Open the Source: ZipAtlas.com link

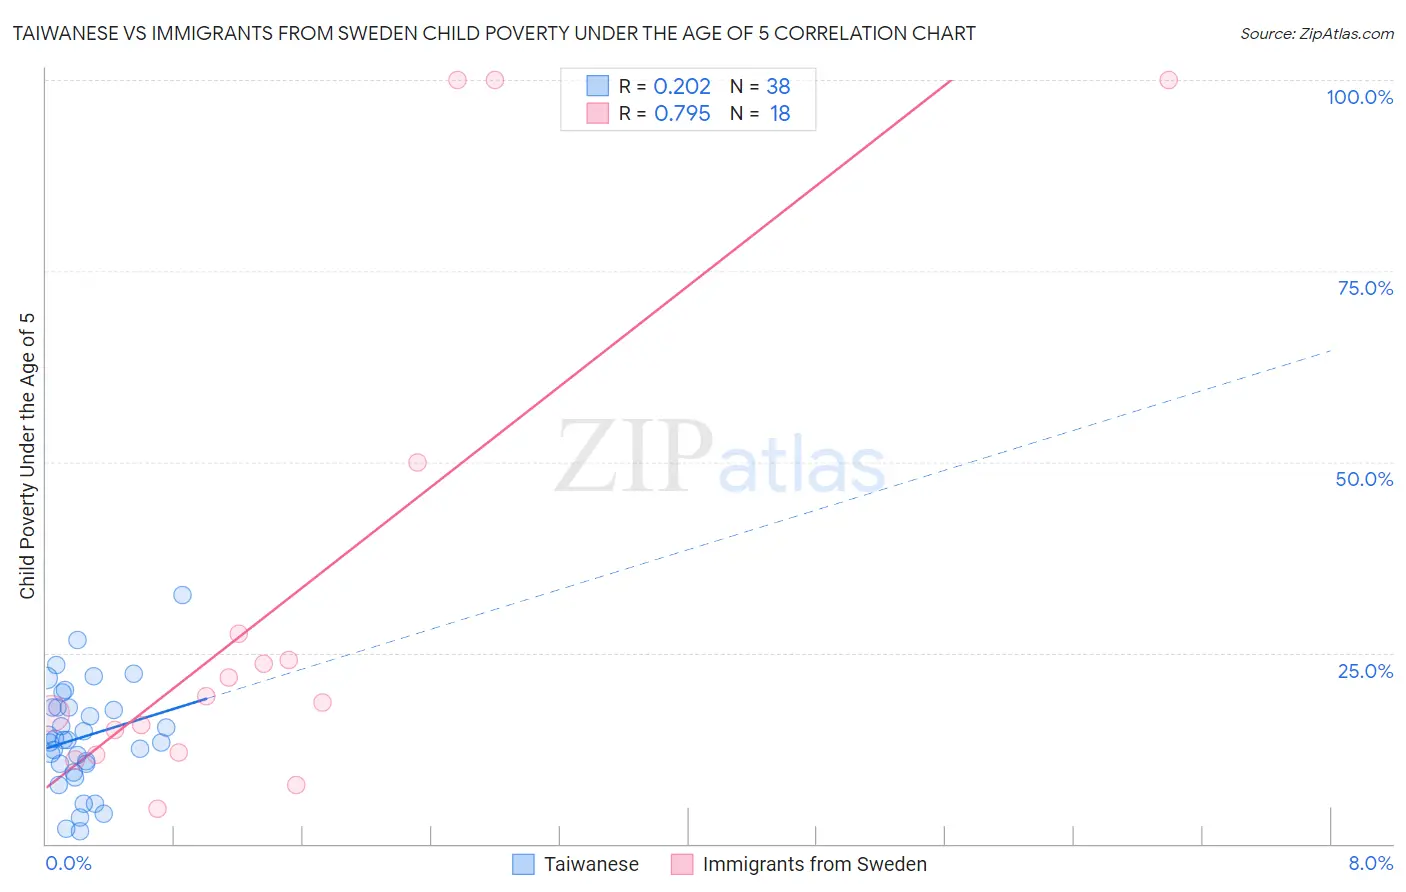pos(1316,33)
